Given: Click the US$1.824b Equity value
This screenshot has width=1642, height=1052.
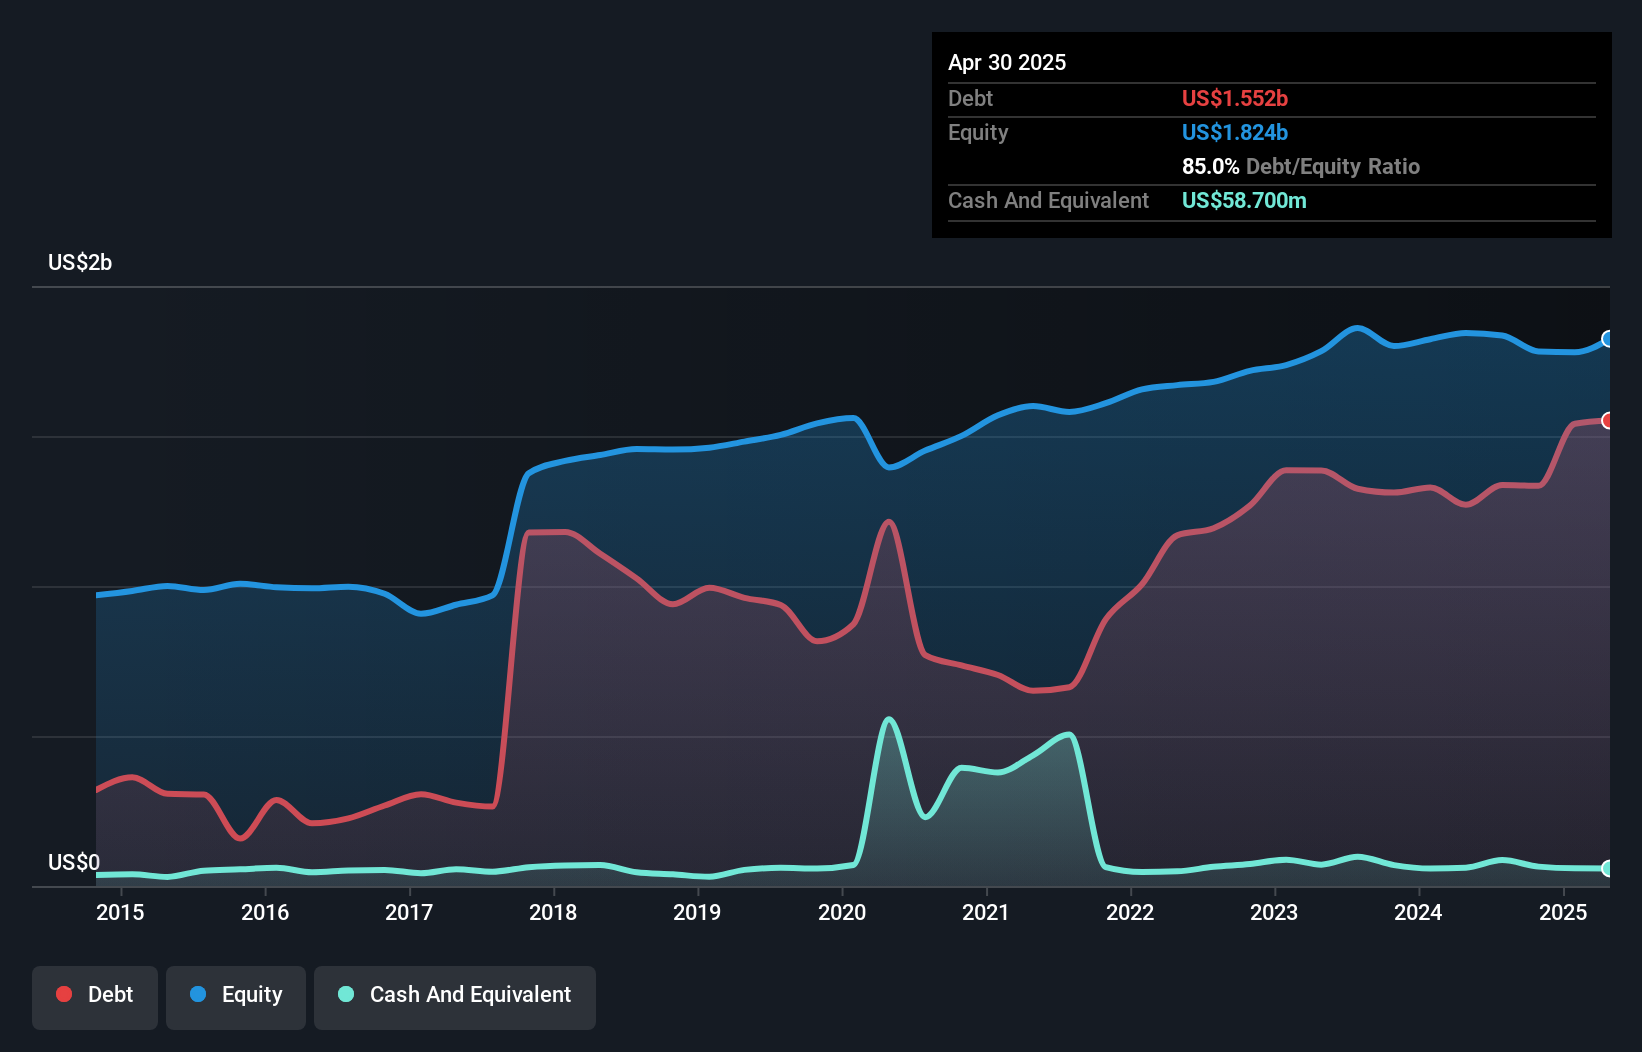Looking at the screenshot, I should coord(1235,132).
